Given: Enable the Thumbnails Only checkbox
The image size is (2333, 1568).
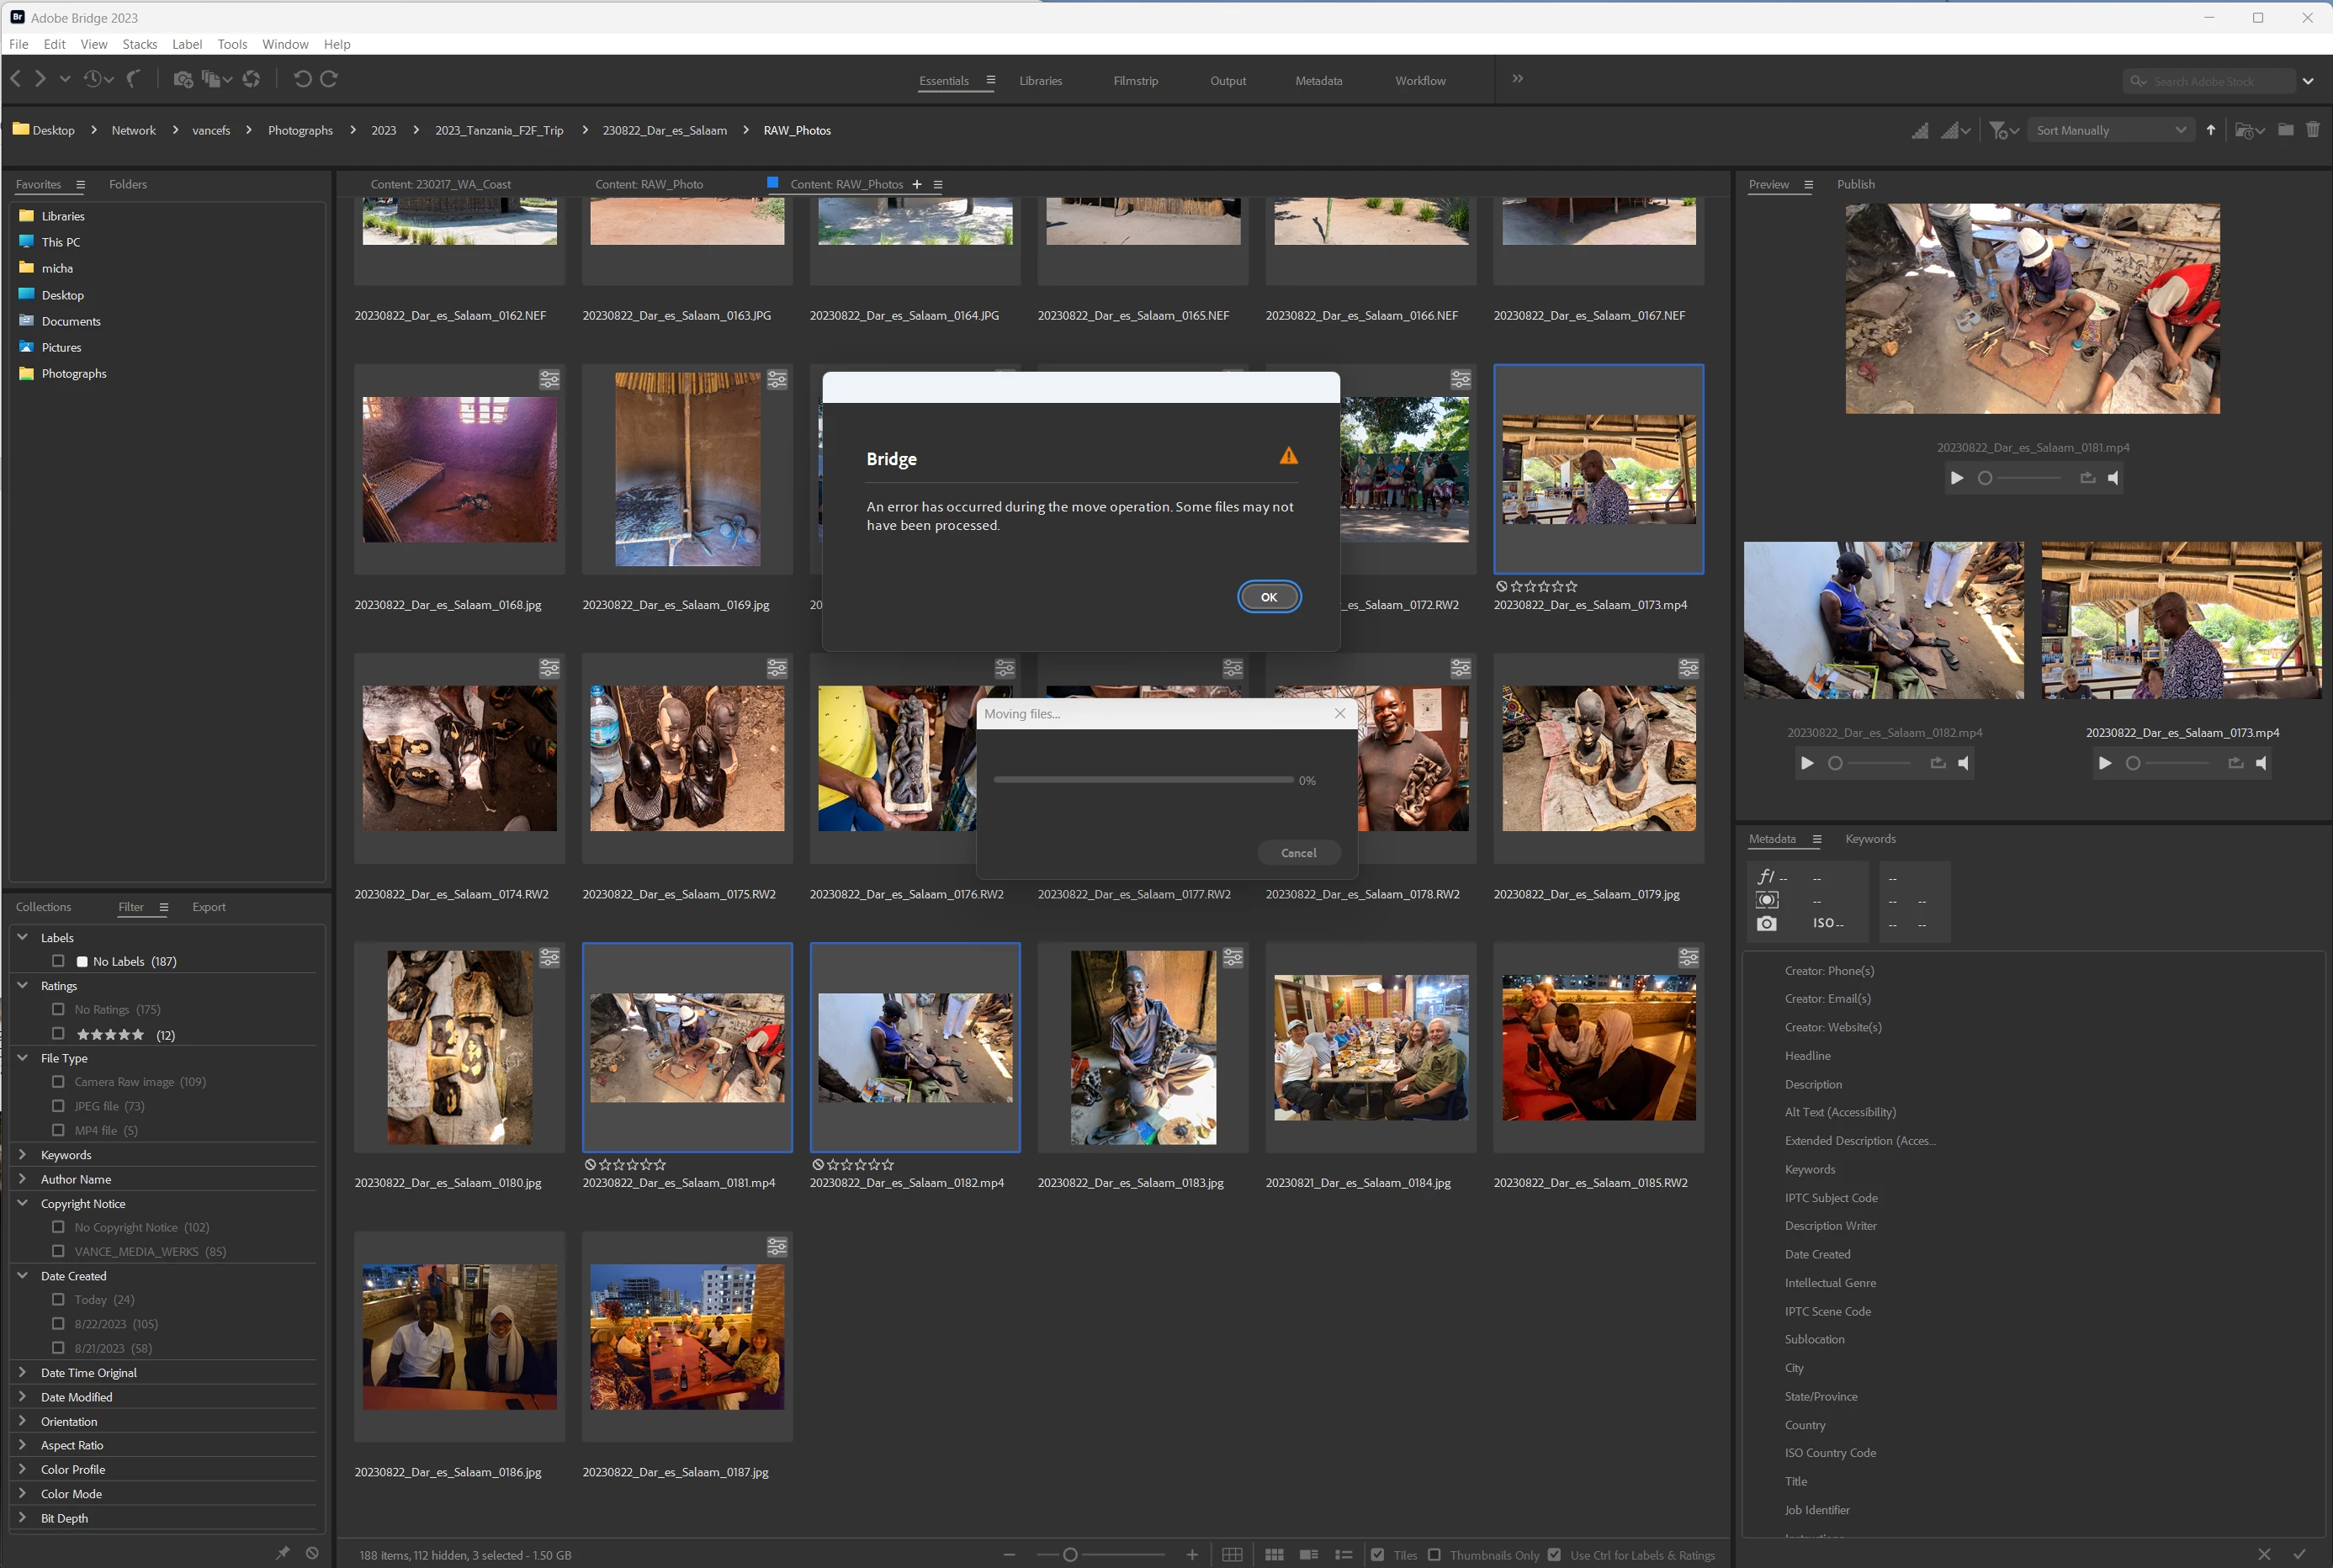Looking at the screenshot, I should (x=1434, y=1554).
